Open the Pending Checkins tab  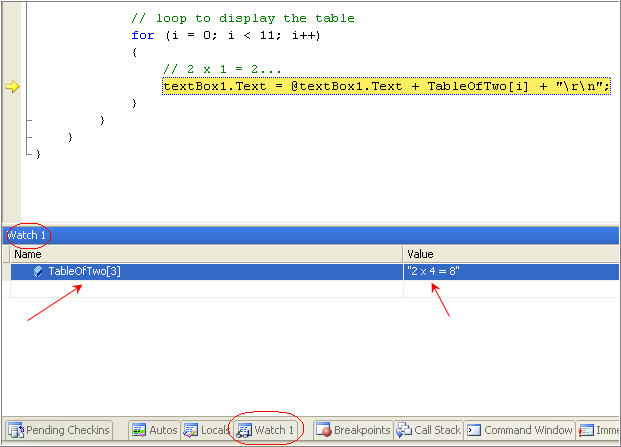(59, 430)
